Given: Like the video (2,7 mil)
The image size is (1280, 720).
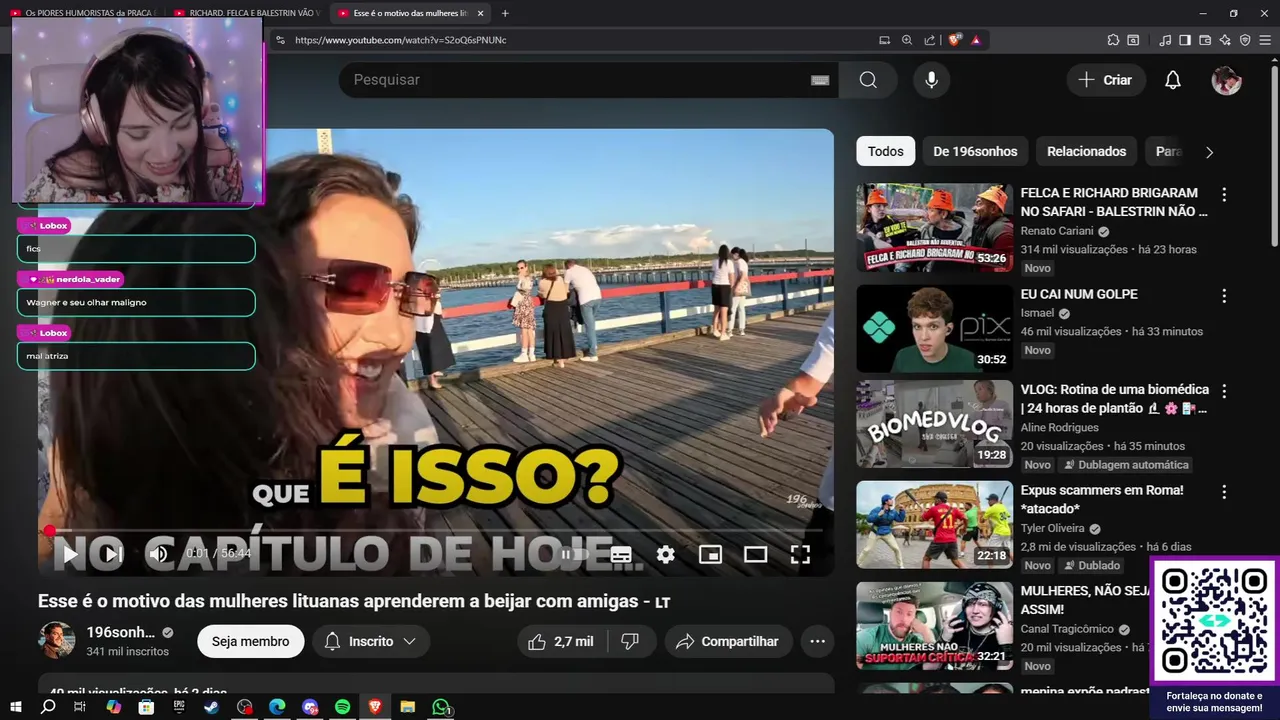Looking at the screenshot, I should (561, 642).
